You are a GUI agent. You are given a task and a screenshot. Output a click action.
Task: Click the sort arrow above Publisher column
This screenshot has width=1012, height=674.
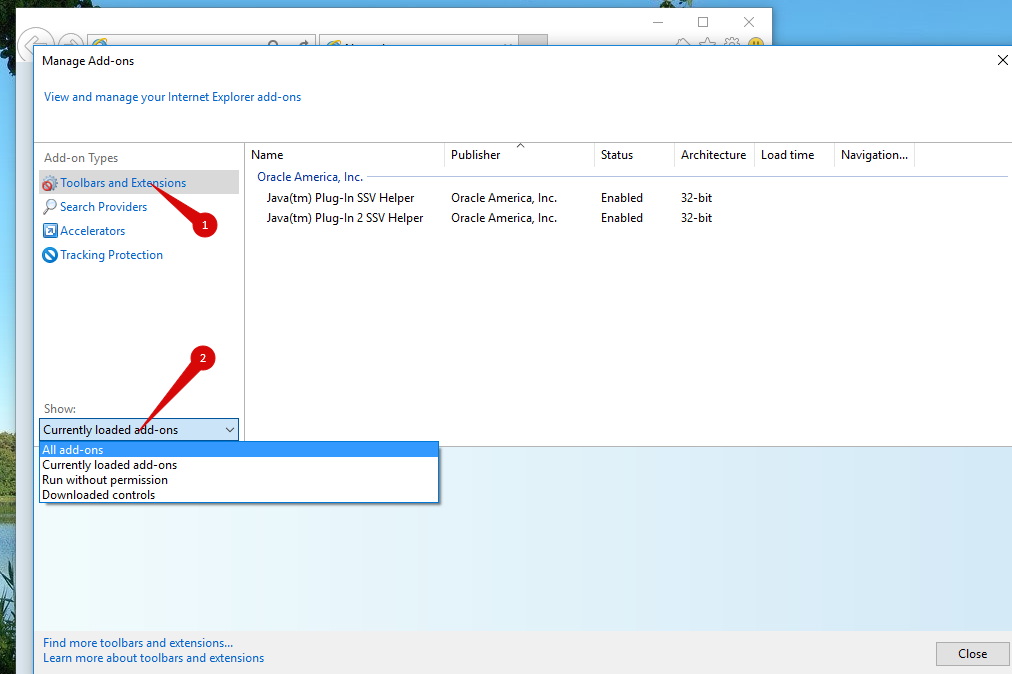(x=520, y=146)
